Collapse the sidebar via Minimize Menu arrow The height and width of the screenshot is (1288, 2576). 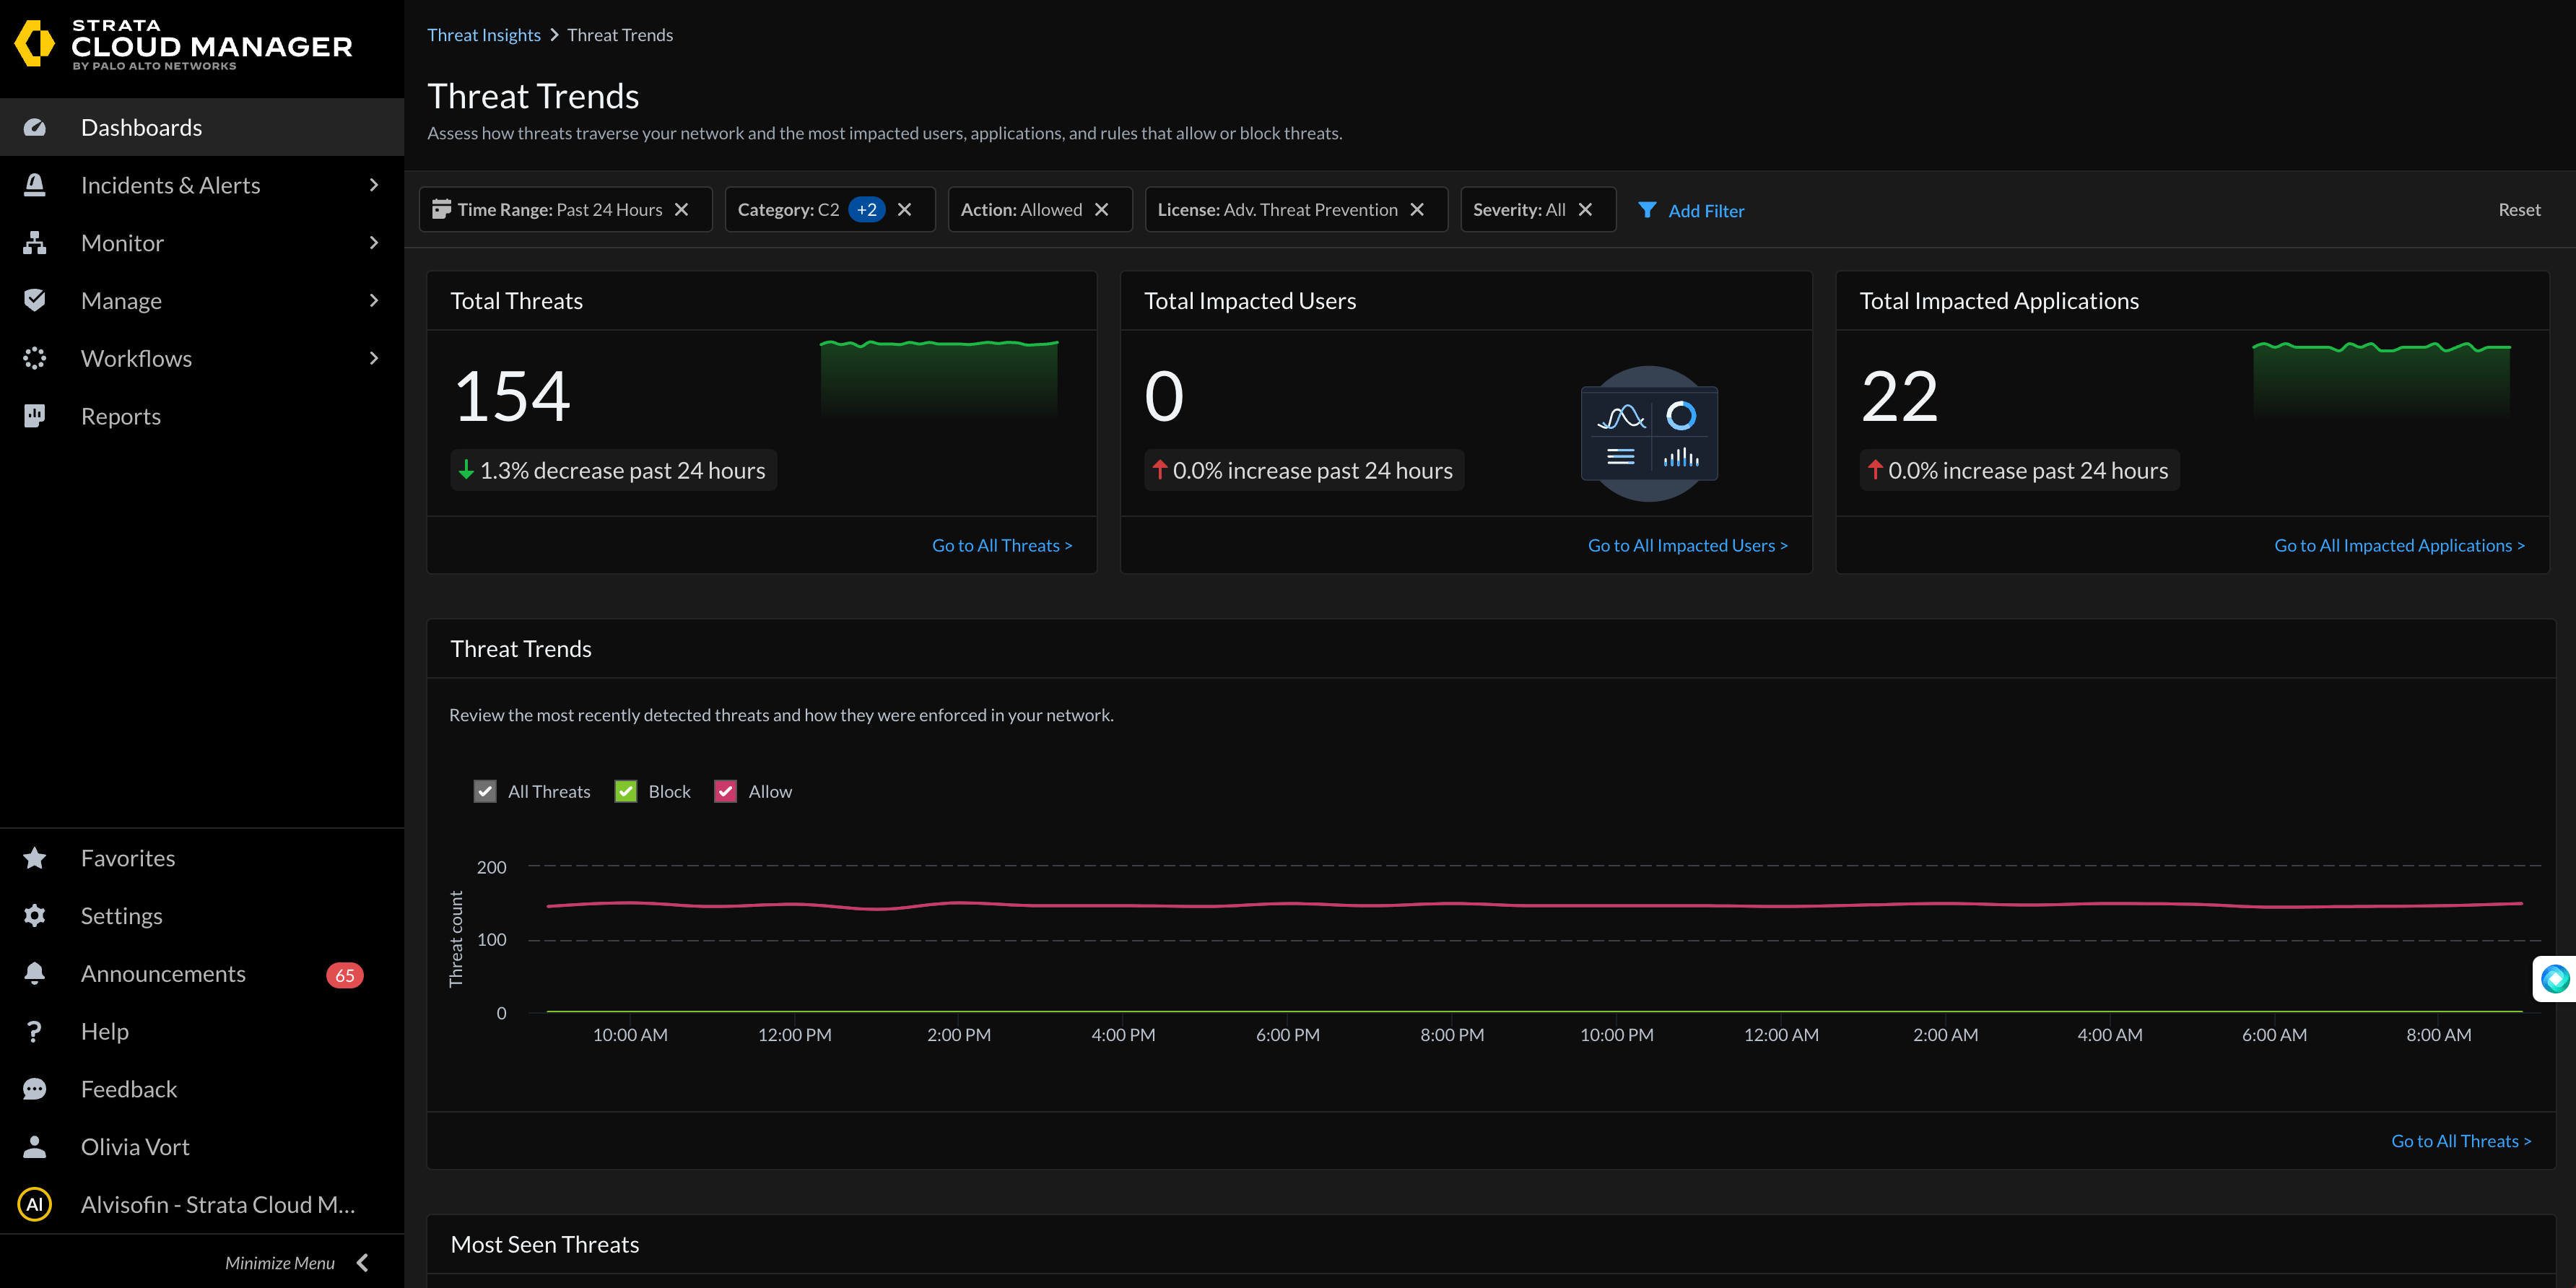362,1261
